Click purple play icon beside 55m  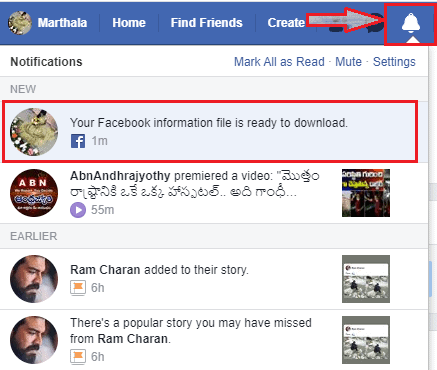[x=78, y=210]
